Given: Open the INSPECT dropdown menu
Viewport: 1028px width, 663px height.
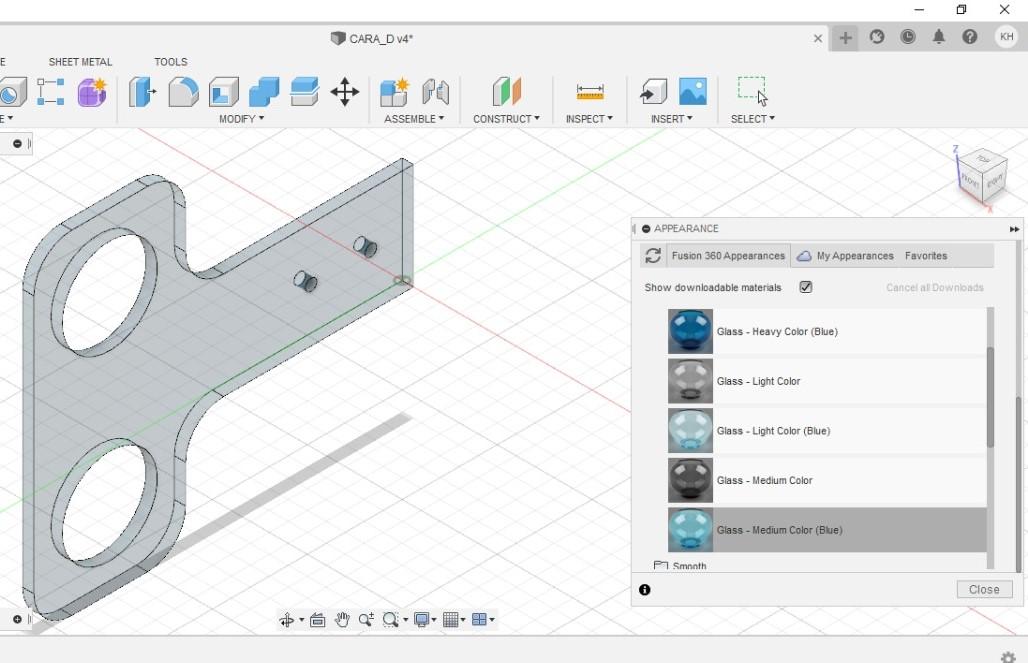Looking at the screenshot, I should pyautogui.click(x=589, y=119).
